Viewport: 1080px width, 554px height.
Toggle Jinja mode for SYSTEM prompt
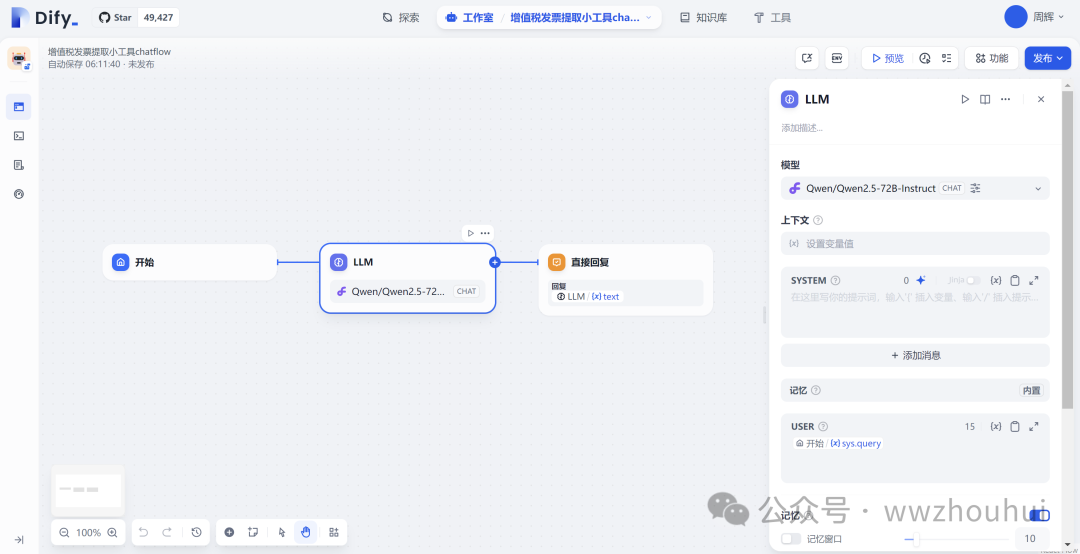(x=973, y=280)
